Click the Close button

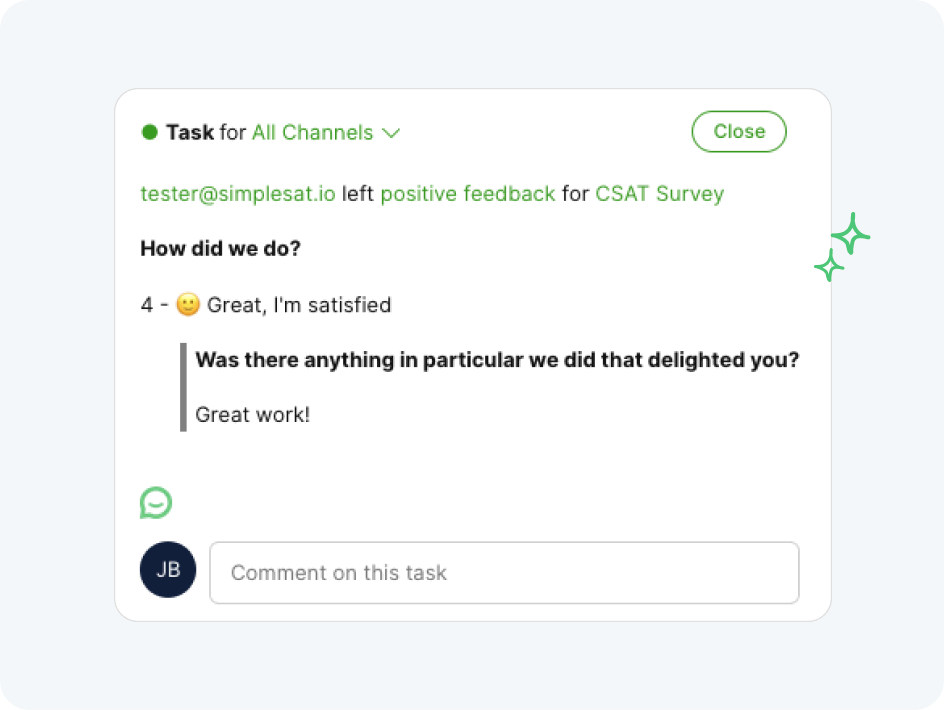tap(739, 131)
